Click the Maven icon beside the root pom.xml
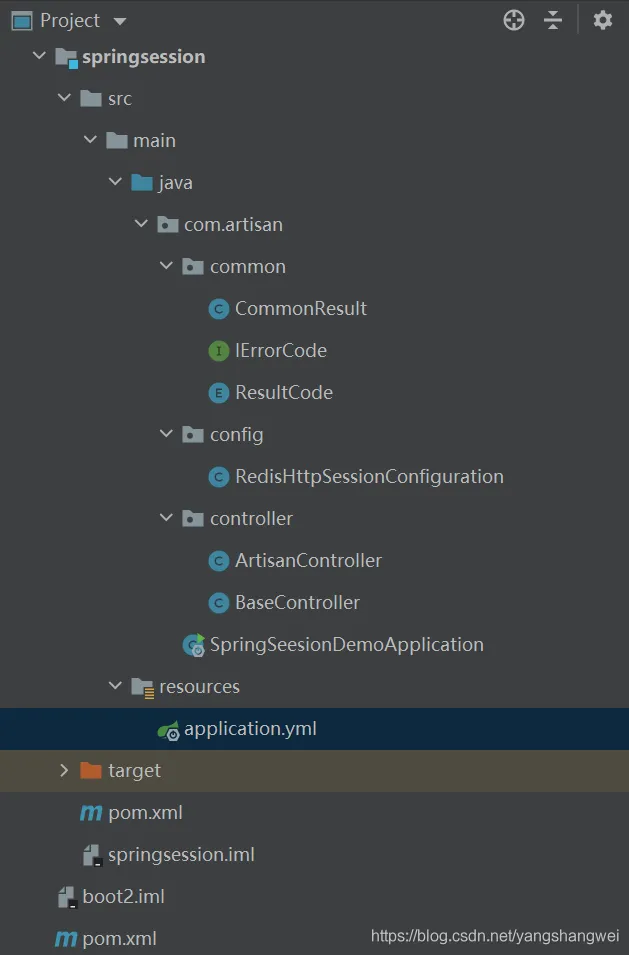629x955 pixels. click(66, 939)
